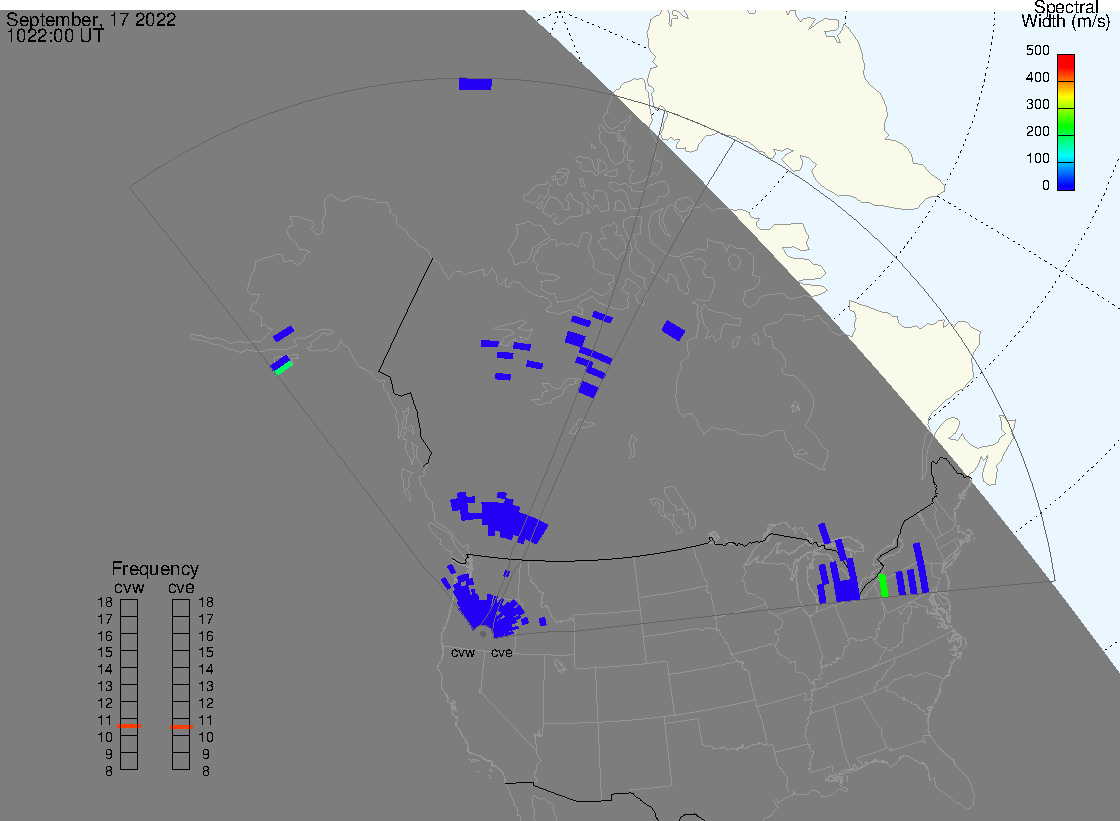Click the spectral width color bar
The height and width of the screenshot is (821, 1120).
click(x=1066, y=122)
